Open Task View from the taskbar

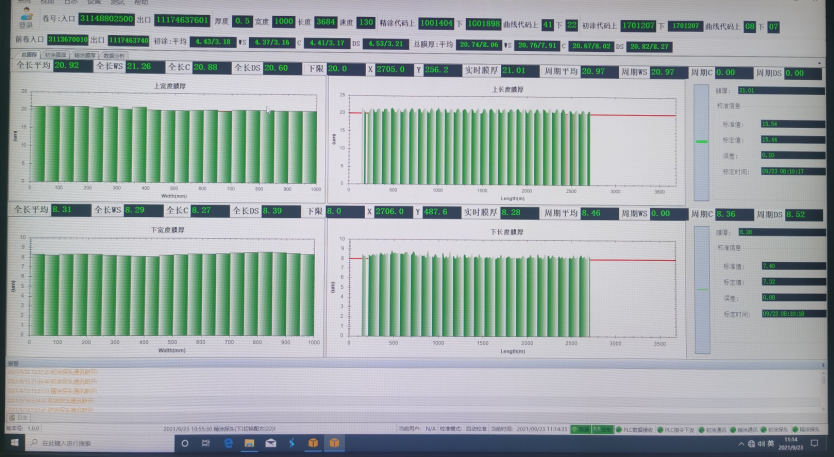point(207,443)
